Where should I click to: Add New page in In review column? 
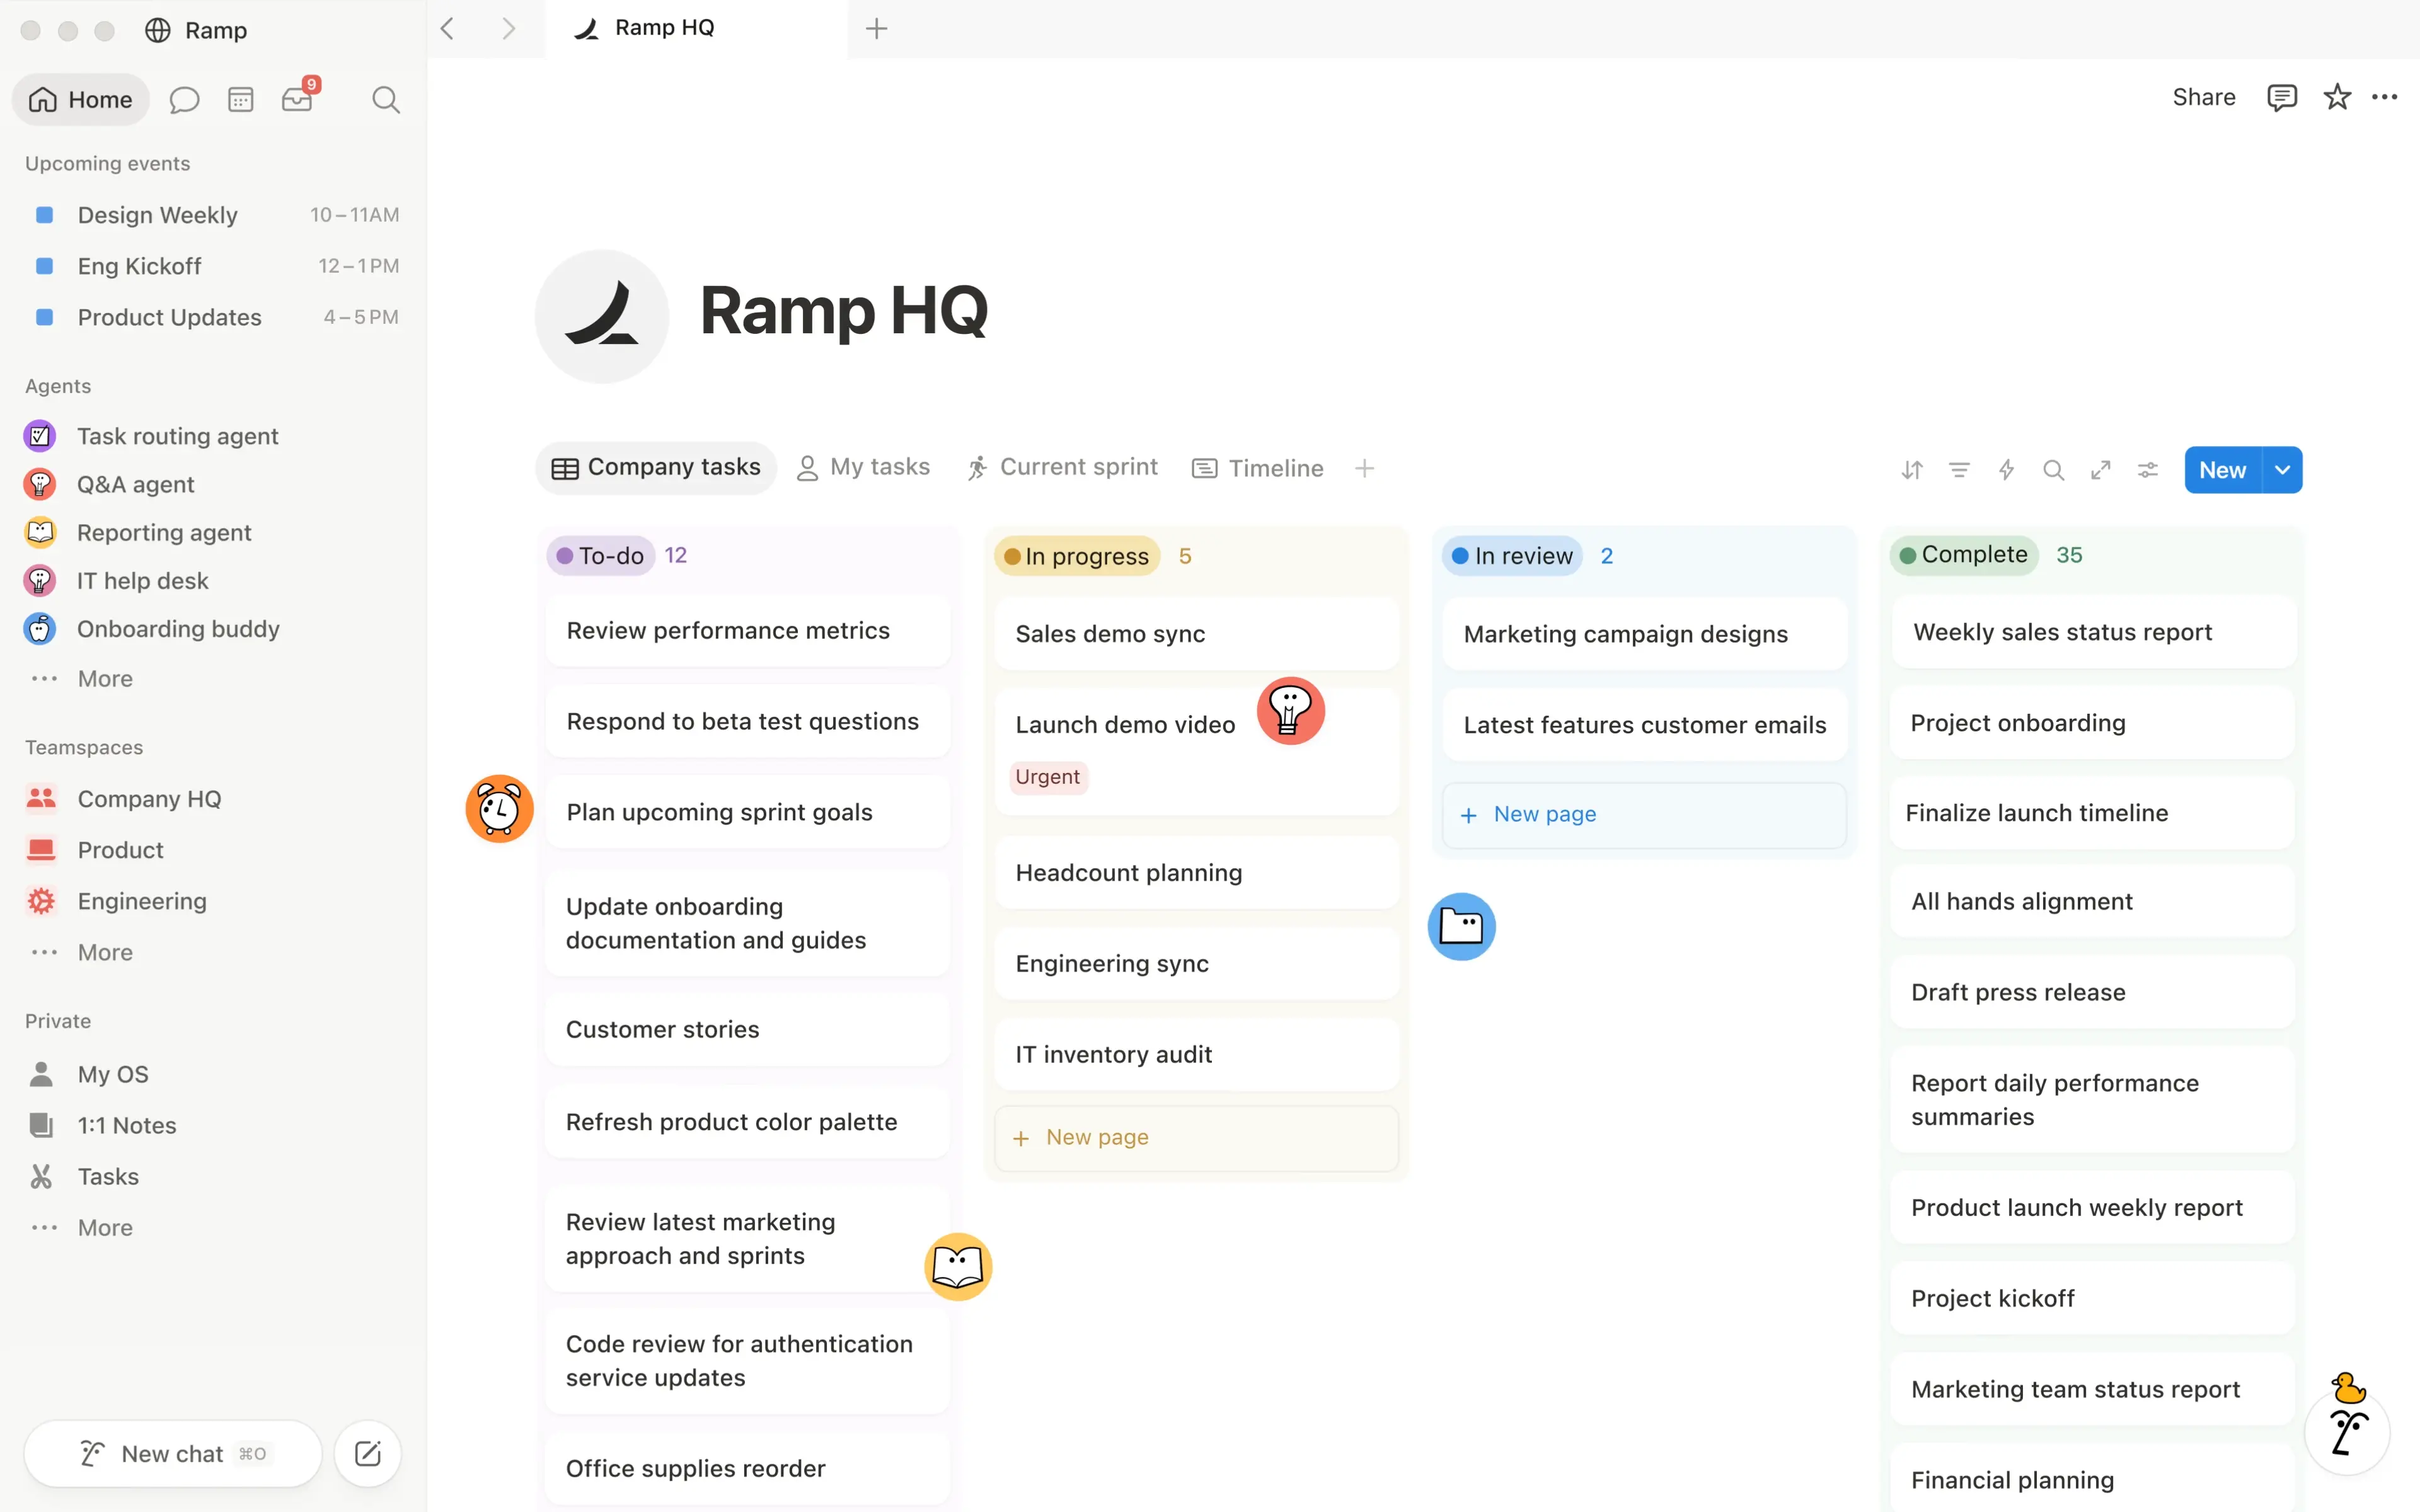pyautogui.click(x=1644, y=814)
